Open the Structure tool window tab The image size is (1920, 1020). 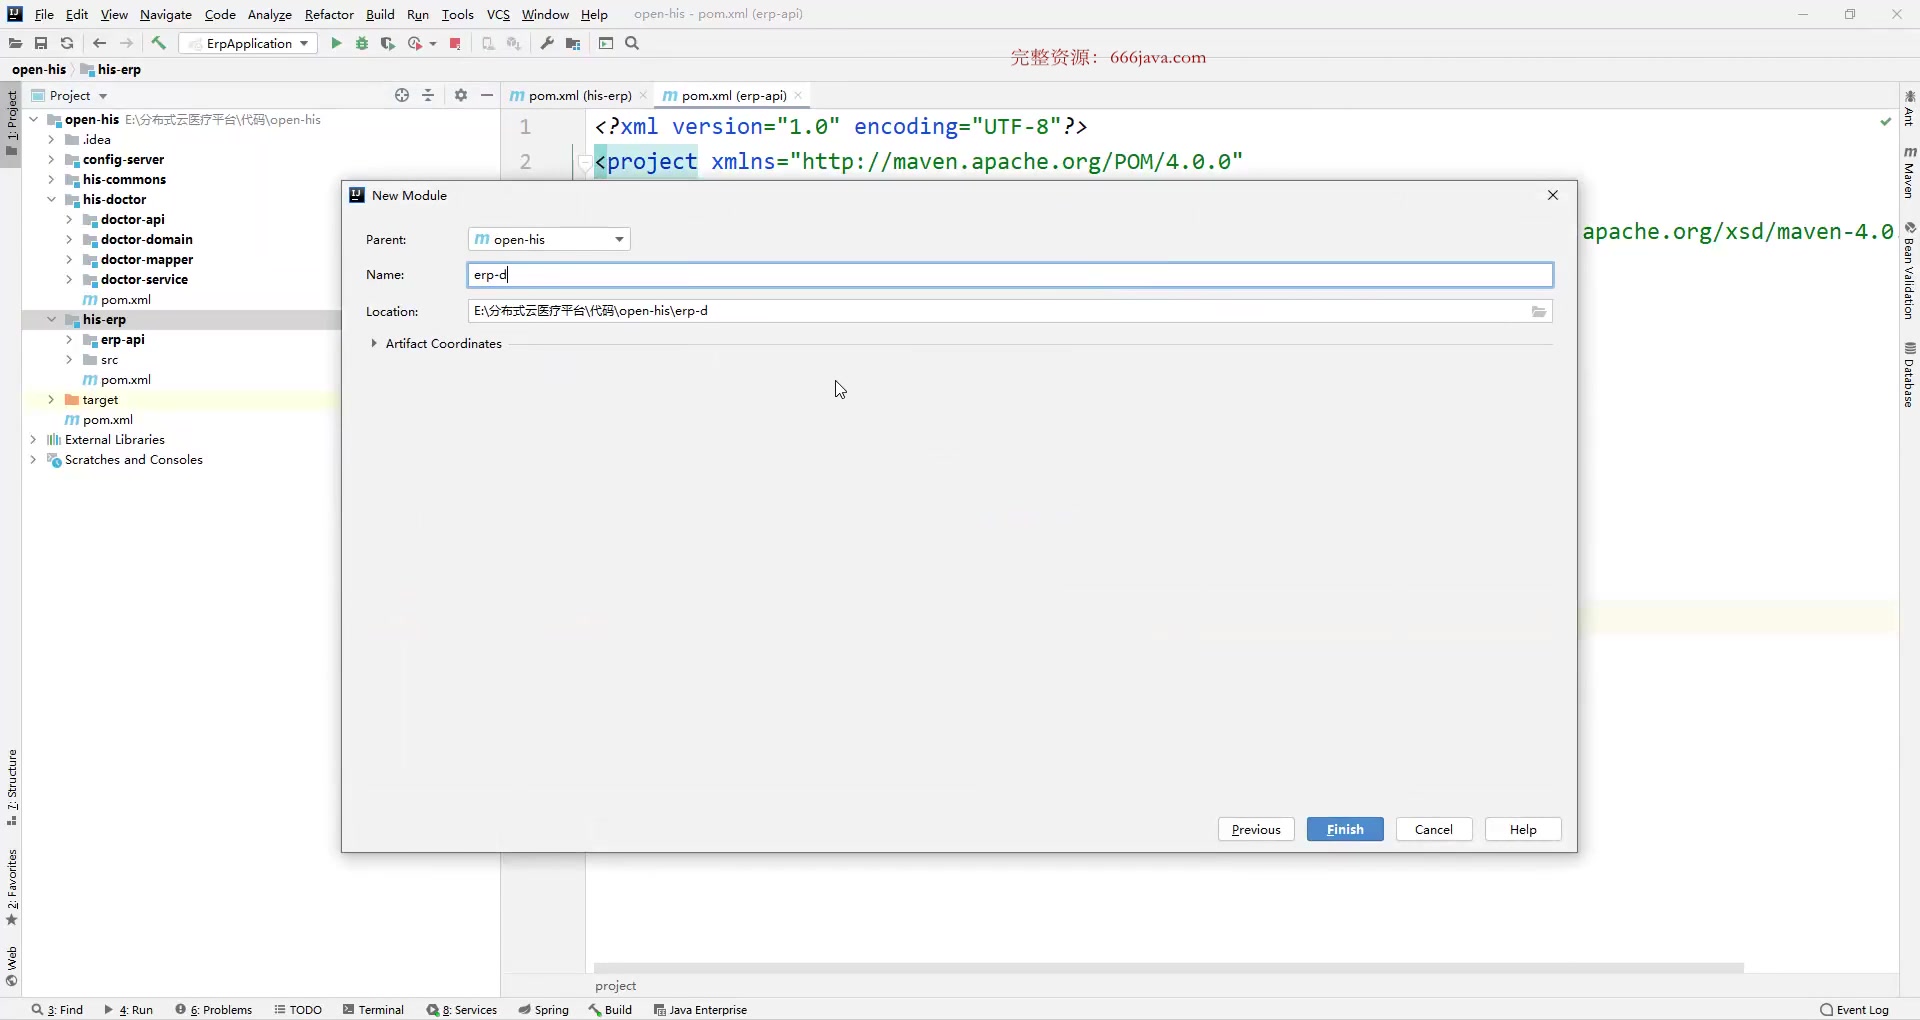12,788
